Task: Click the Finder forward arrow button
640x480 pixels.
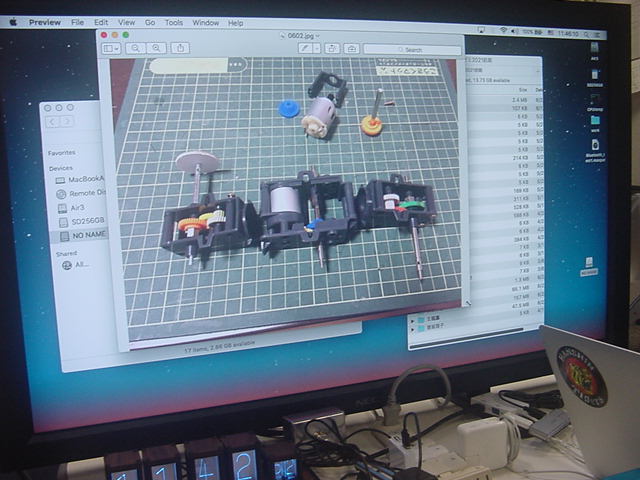Action: (67, 122)
